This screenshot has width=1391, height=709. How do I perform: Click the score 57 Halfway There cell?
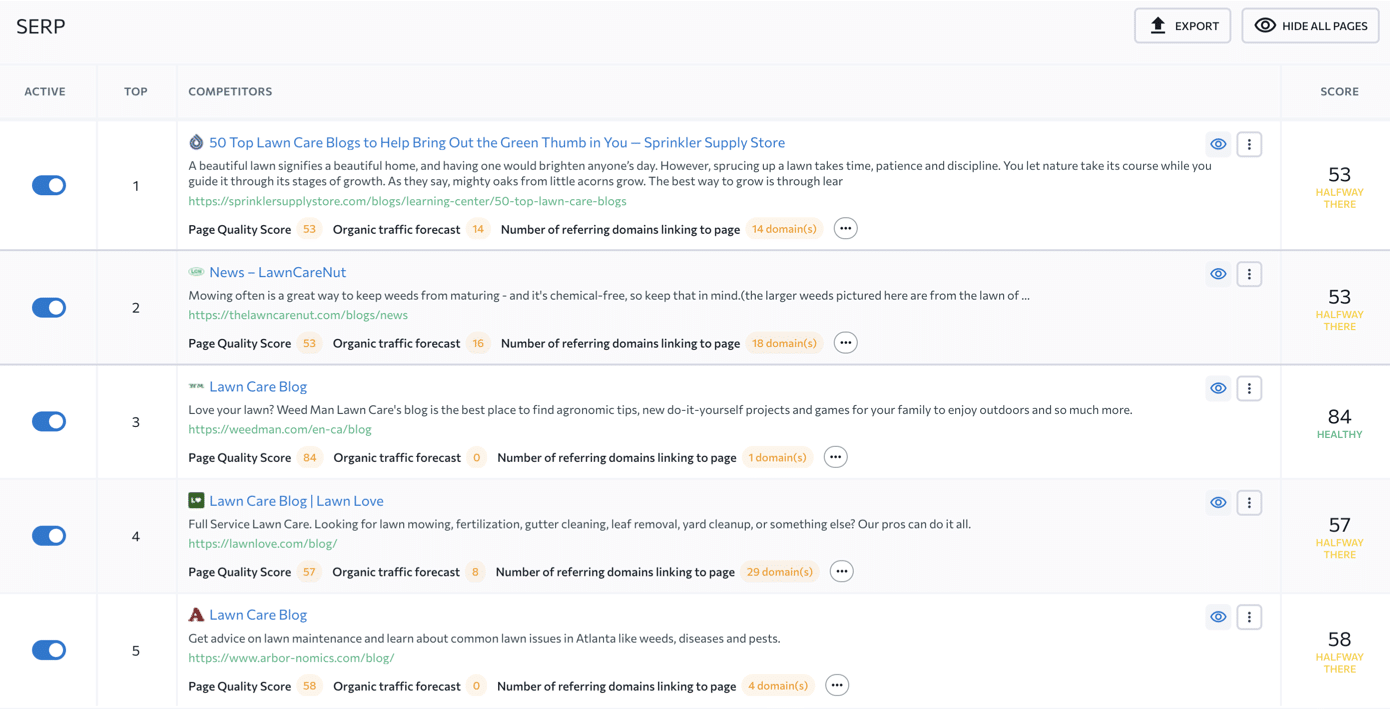click(x=1339, y=536)
